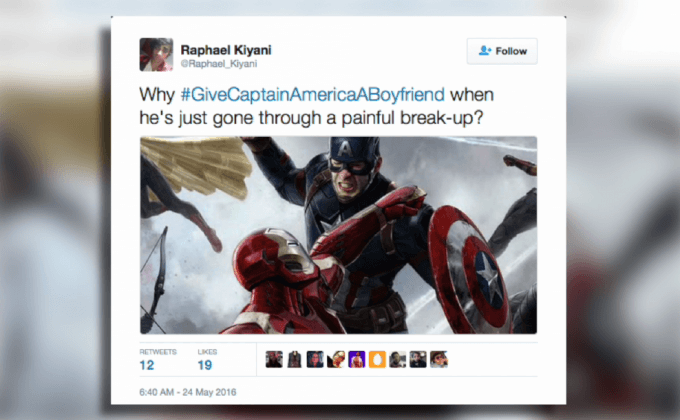Open the Captain America vs Iron Man image
The image size is (680, 420).
coord(338,235)
